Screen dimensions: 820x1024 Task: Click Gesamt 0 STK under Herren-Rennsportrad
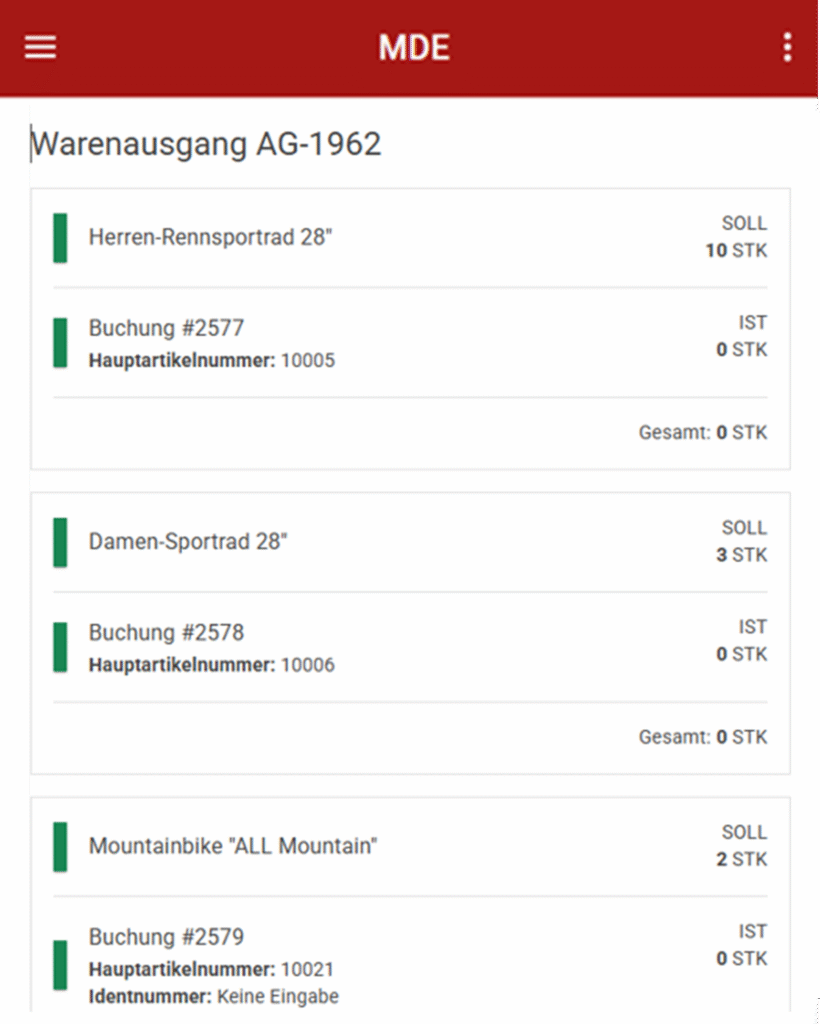click(703, 433)
